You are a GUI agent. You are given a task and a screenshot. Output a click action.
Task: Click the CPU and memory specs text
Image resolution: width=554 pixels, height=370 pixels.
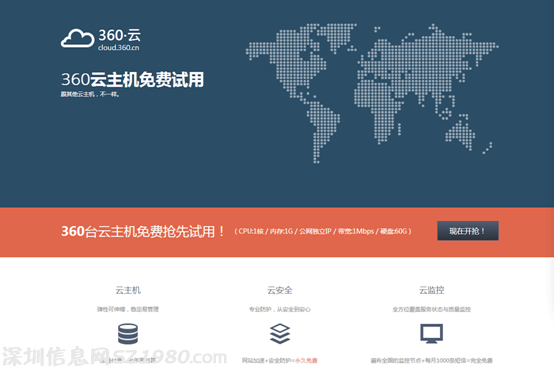tap(323, 231)
